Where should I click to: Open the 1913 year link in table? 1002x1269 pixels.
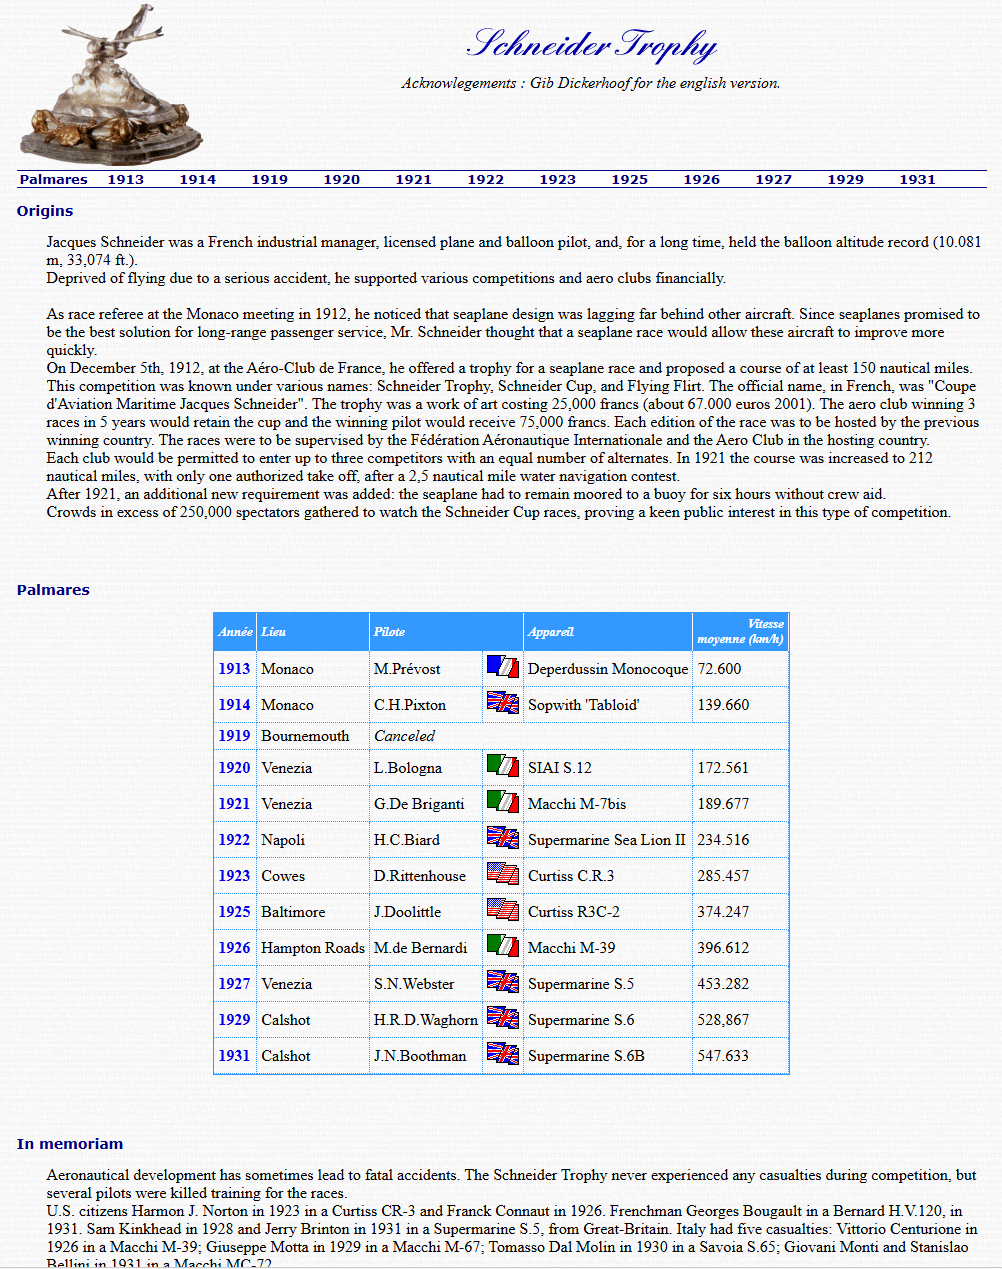[235, 669]
